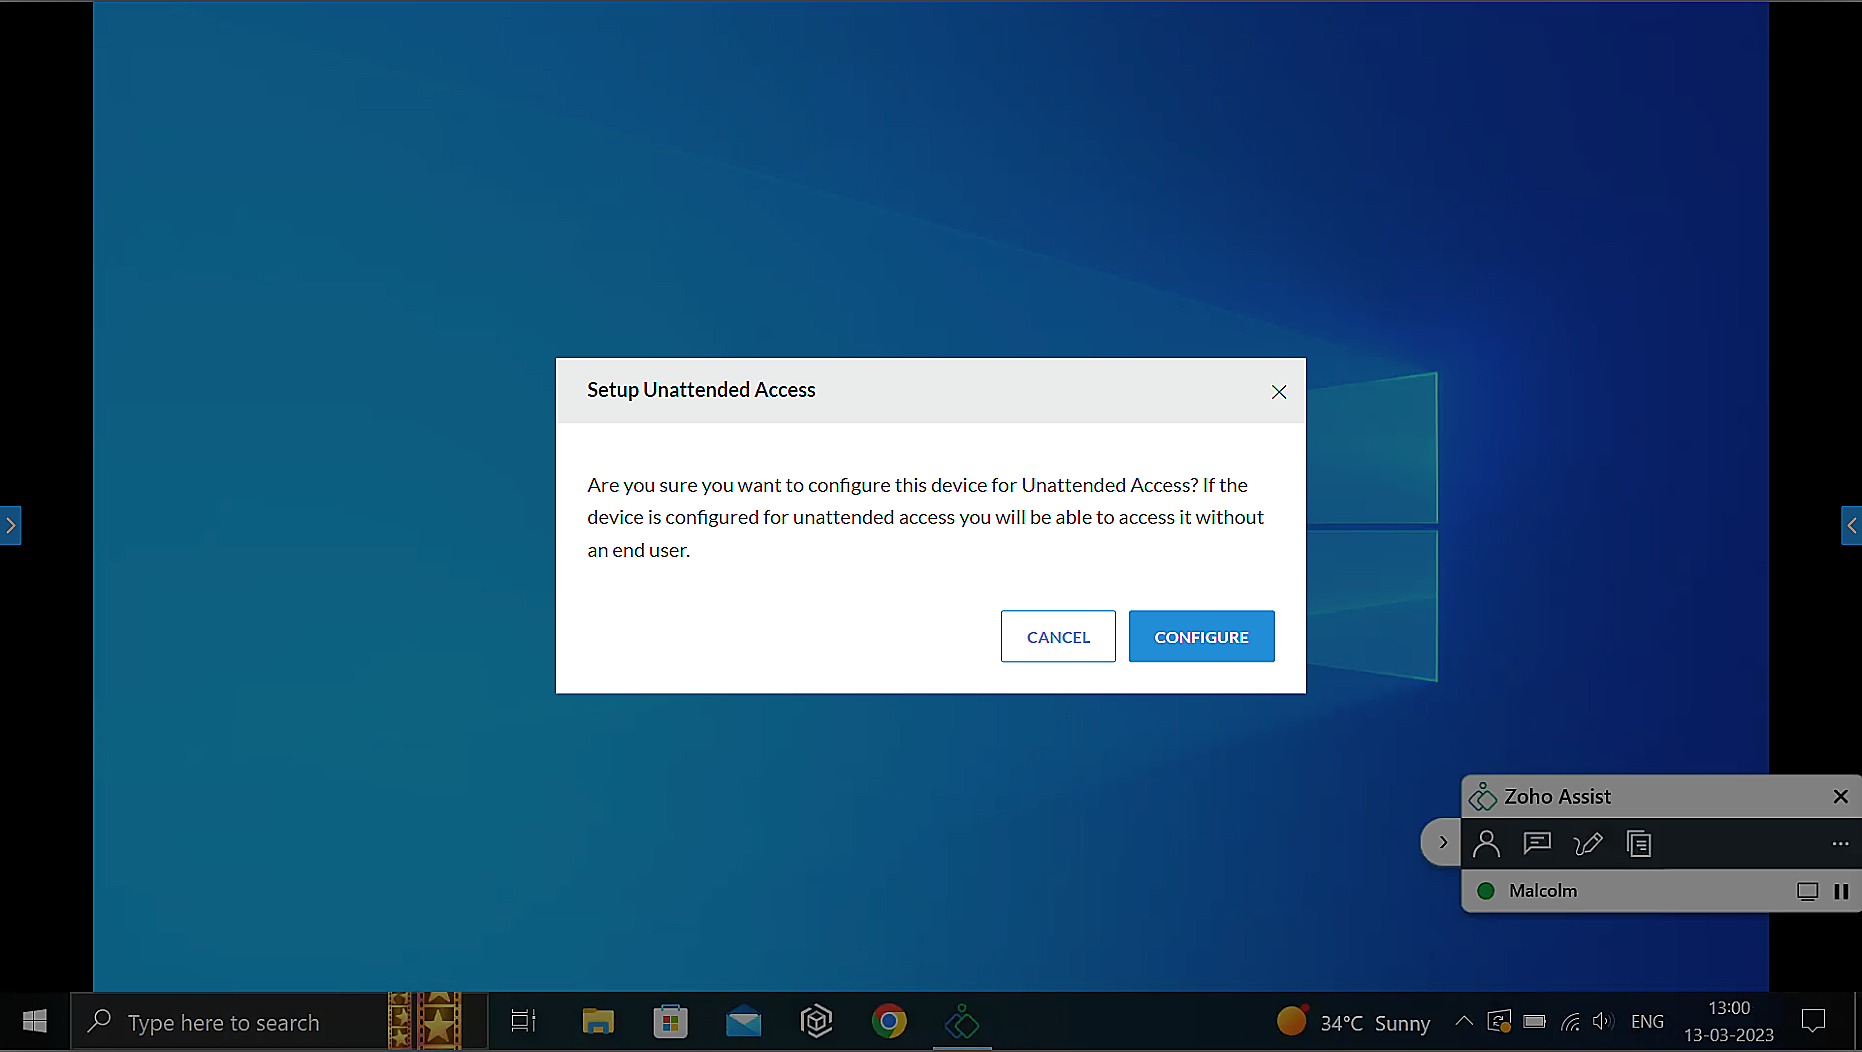Close the Setup Unattended Access dialog
1862x1052 pixels.
[x=1278, y=392]
